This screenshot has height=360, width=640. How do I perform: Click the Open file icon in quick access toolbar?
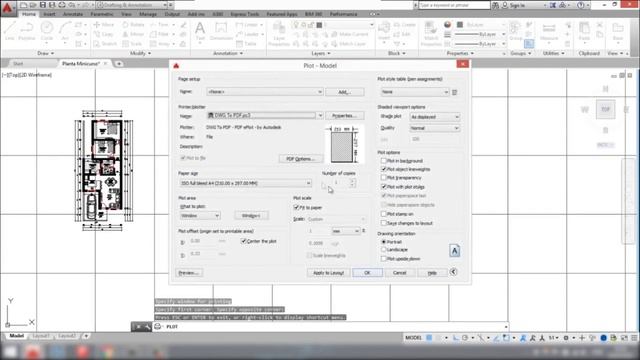click(x=33, y=5)
